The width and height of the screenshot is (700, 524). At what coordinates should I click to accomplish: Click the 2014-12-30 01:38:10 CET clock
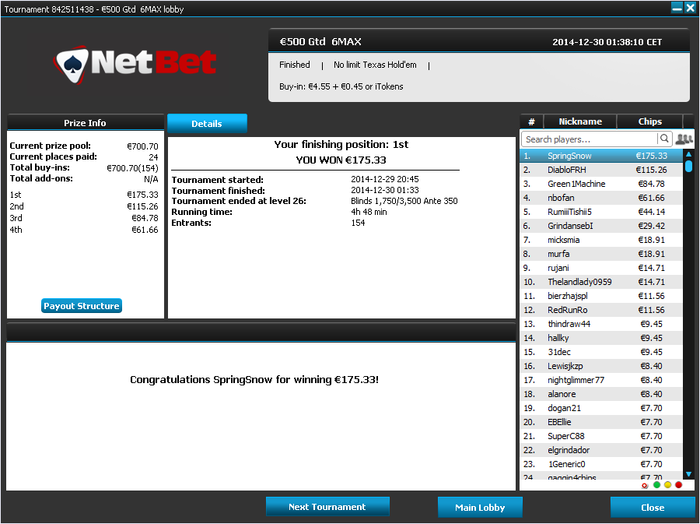point(607,42)
